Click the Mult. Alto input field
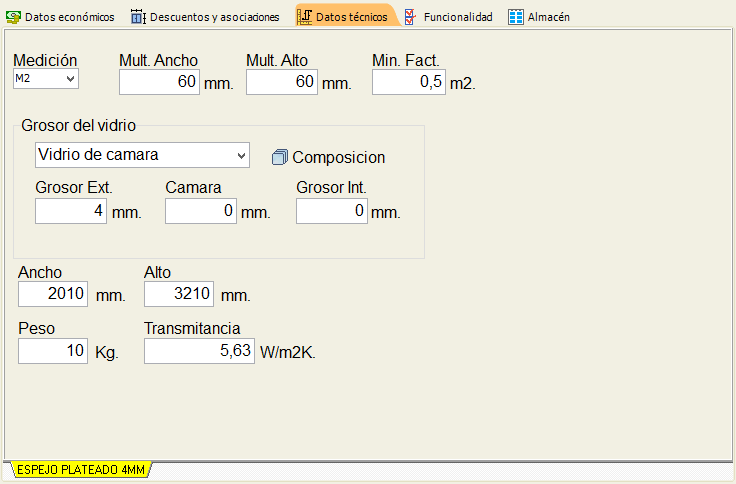 tap(282, 82)
